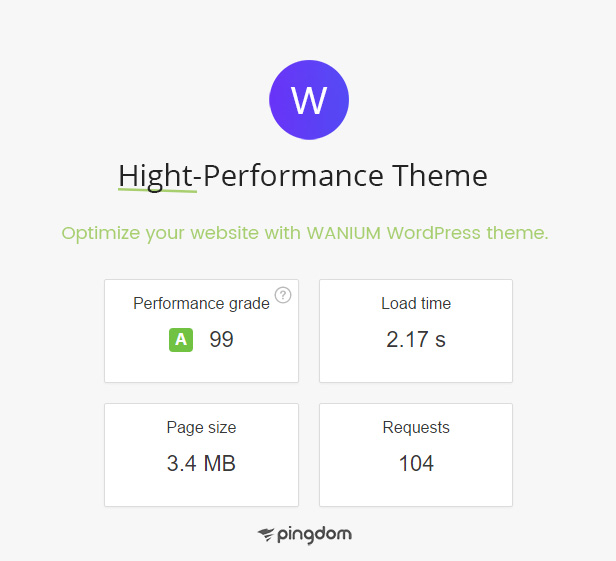Click the Performance grade label
This screenshot has height=561, width=616.
point(201,304)
